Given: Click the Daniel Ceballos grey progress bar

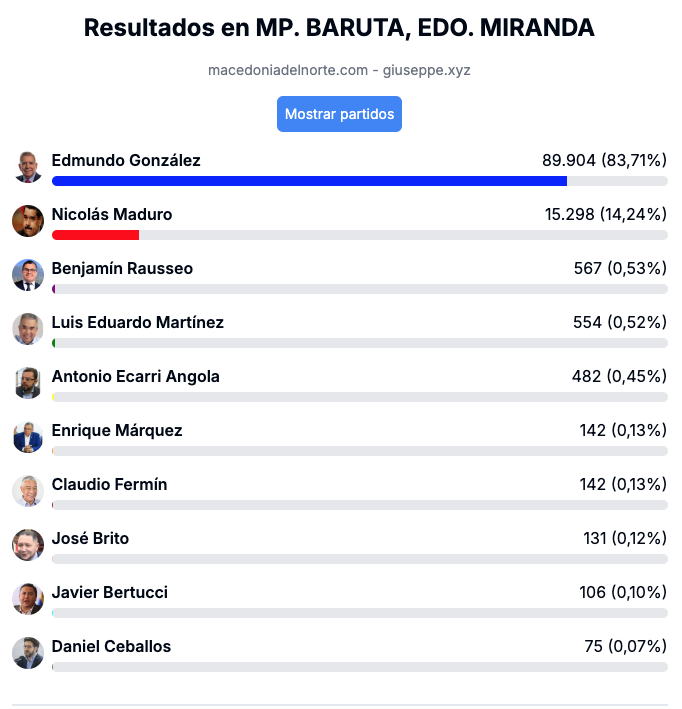Looking at the screenshot, I should 360,667.
